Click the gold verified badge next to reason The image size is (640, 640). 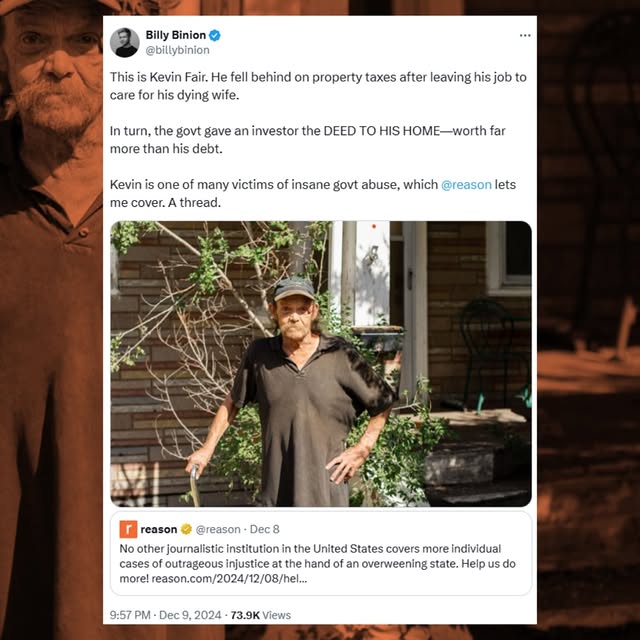tap(186, 529)
